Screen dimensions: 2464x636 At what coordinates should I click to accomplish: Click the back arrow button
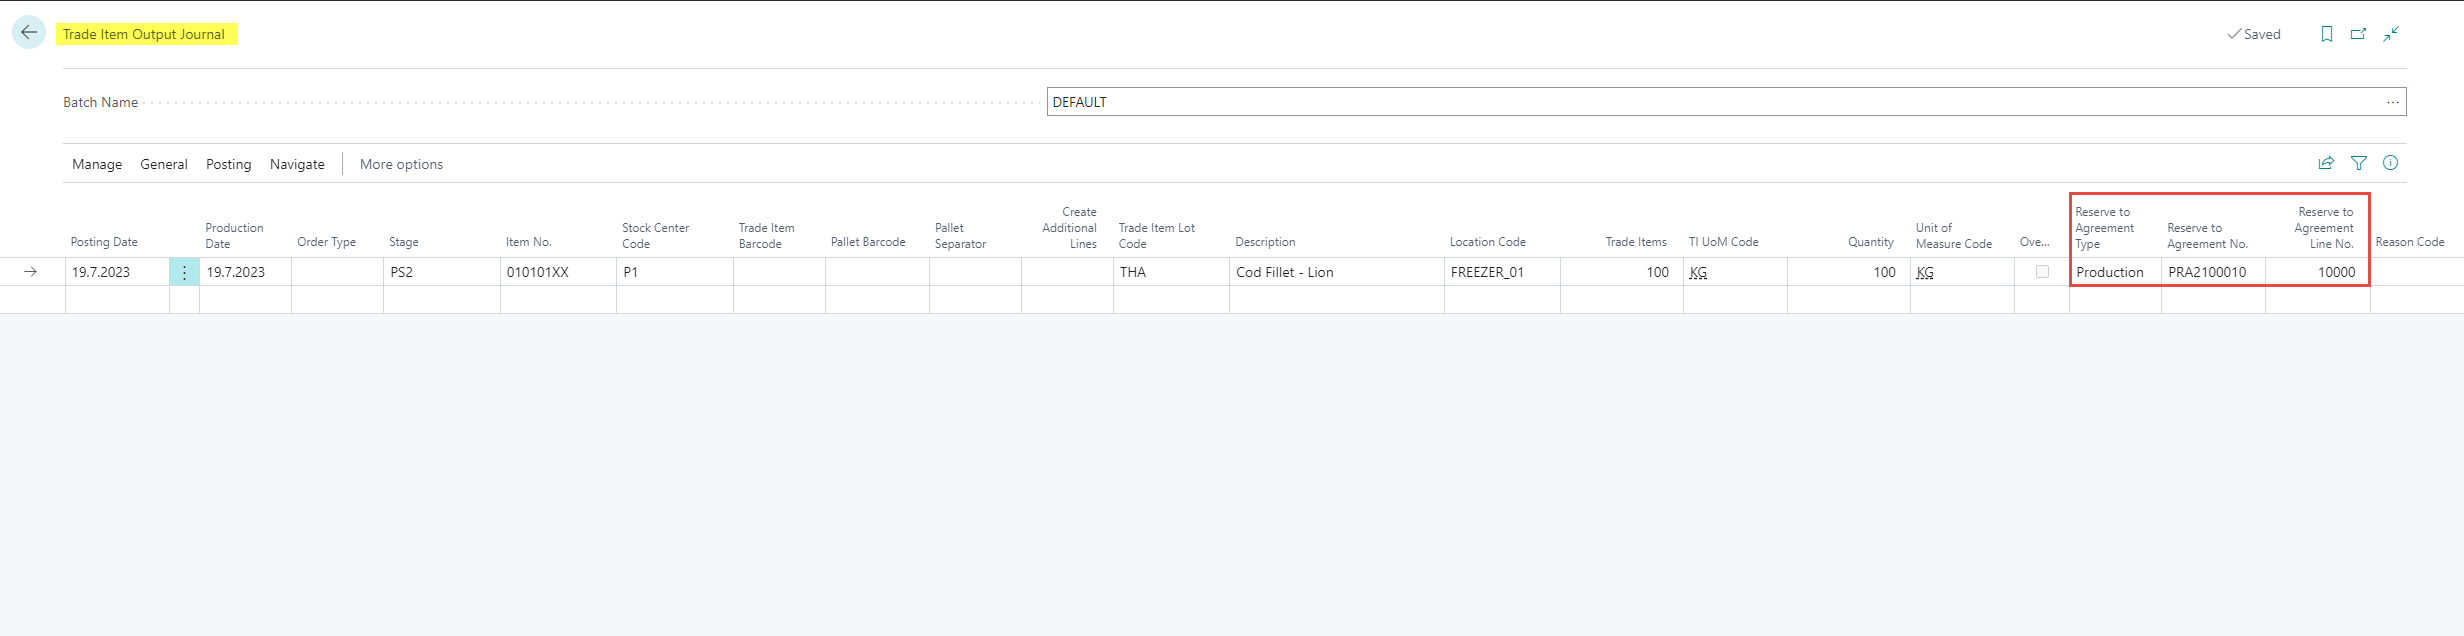pyautogui.click(x=29, y=33)
